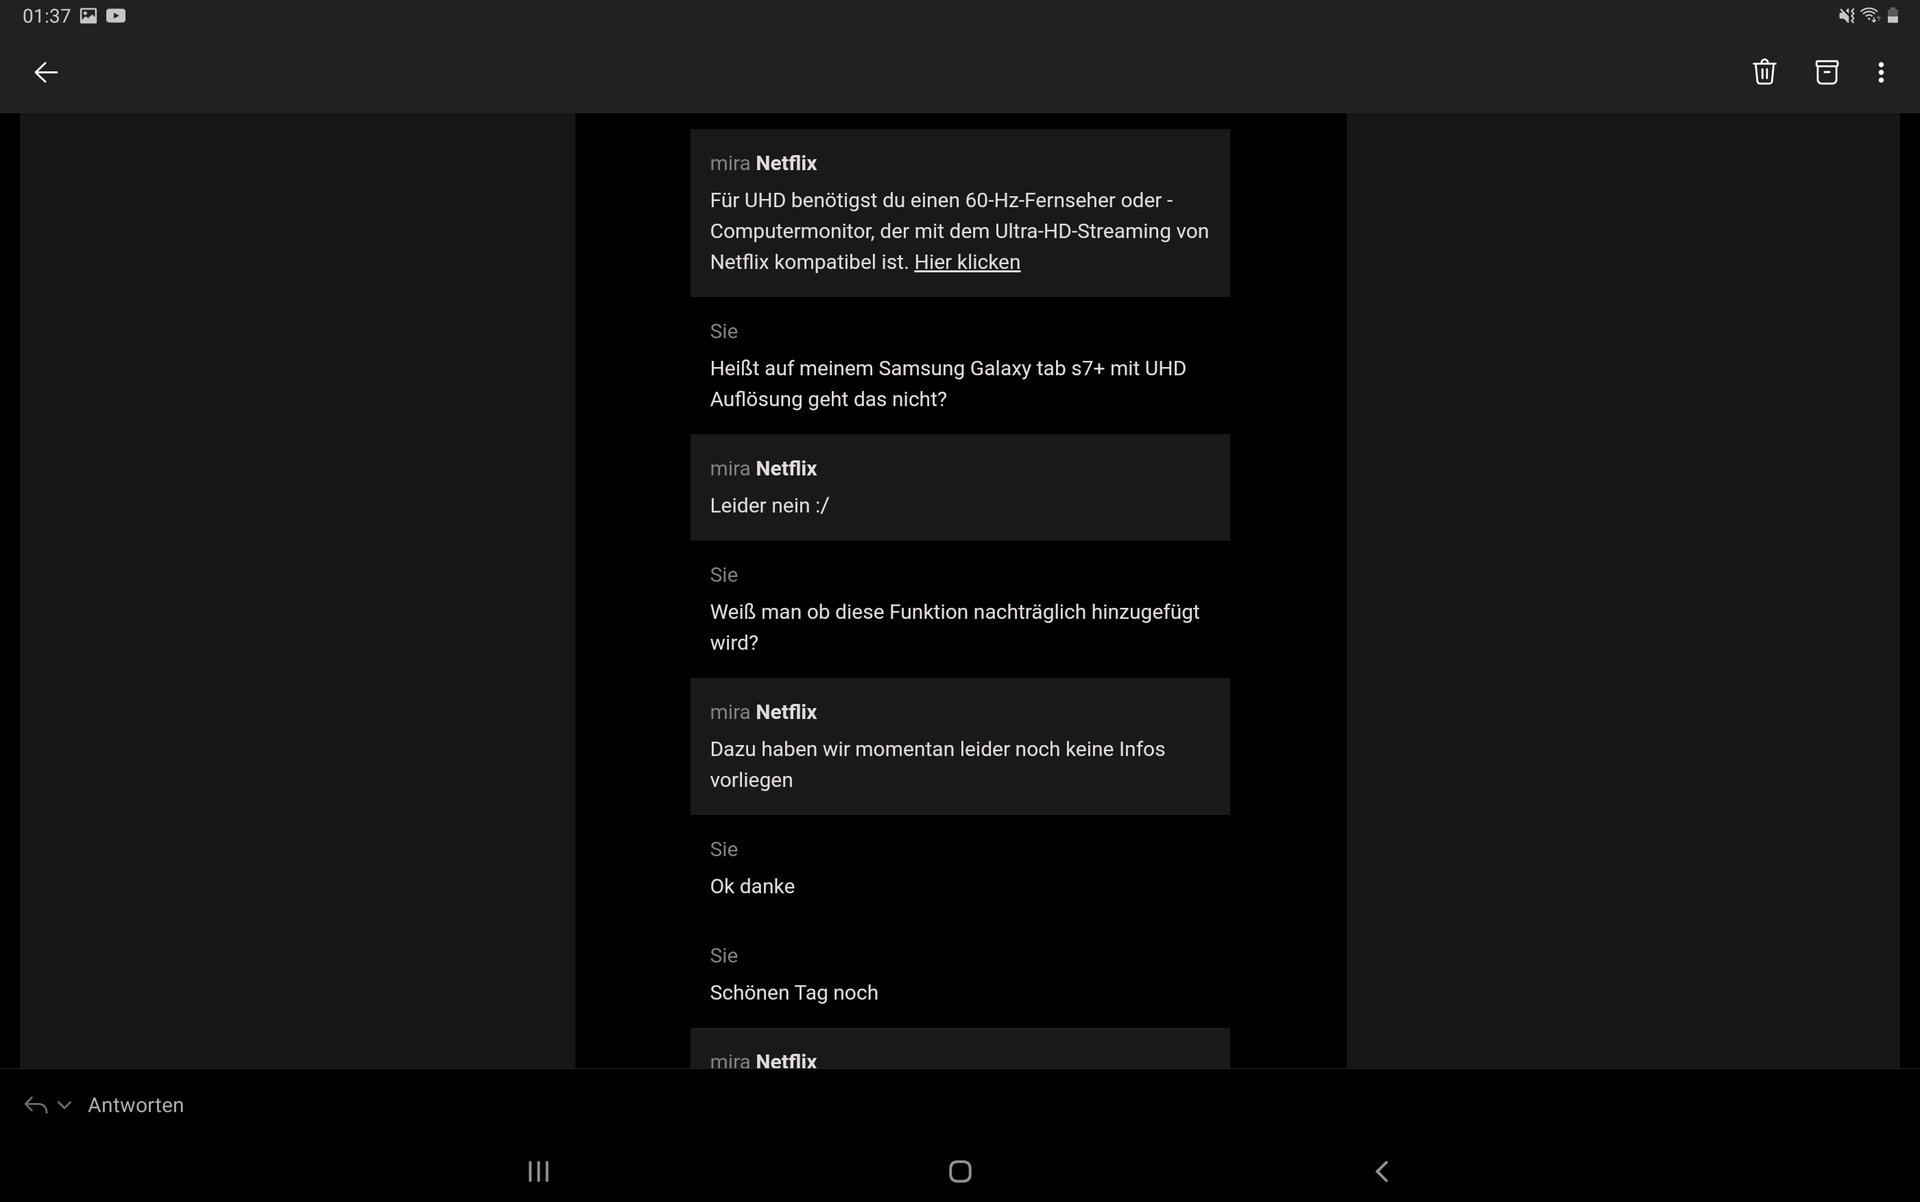Tap 'mira Netflix' above 'Dazu haben wir'
1920x1202 pixels.
click(x=763, y=712)
